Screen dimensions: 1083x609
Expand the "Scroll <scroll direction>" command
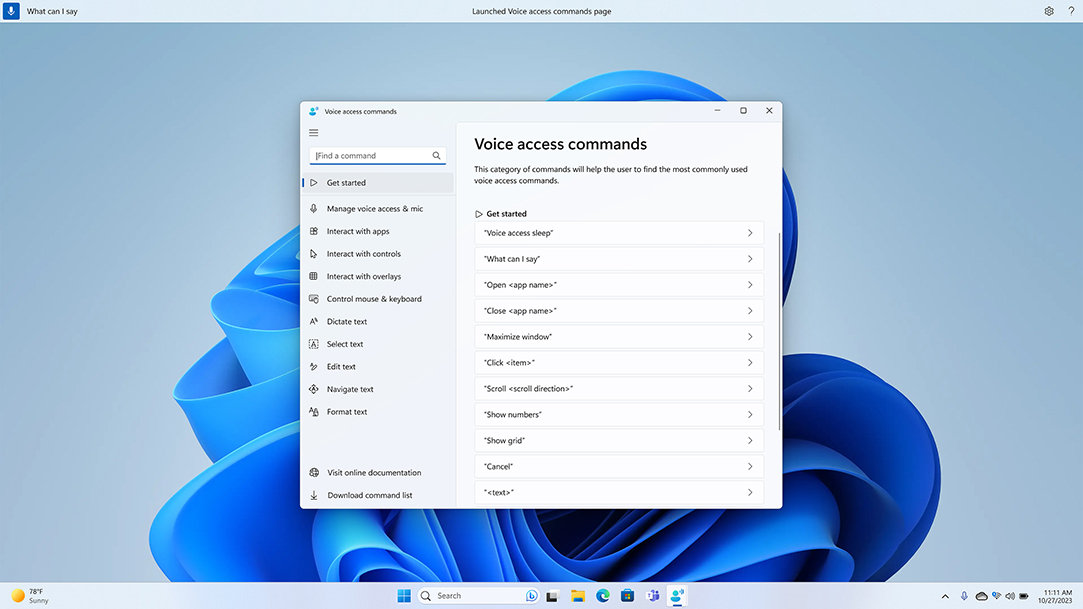(618, 389)
